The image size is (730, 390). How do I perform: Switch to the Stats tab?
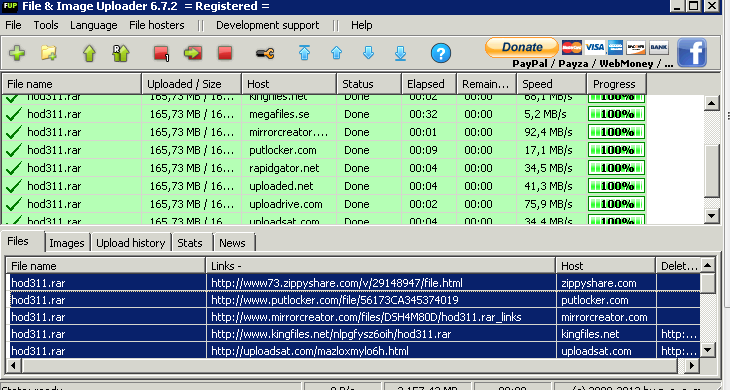(x=189, y=243)
